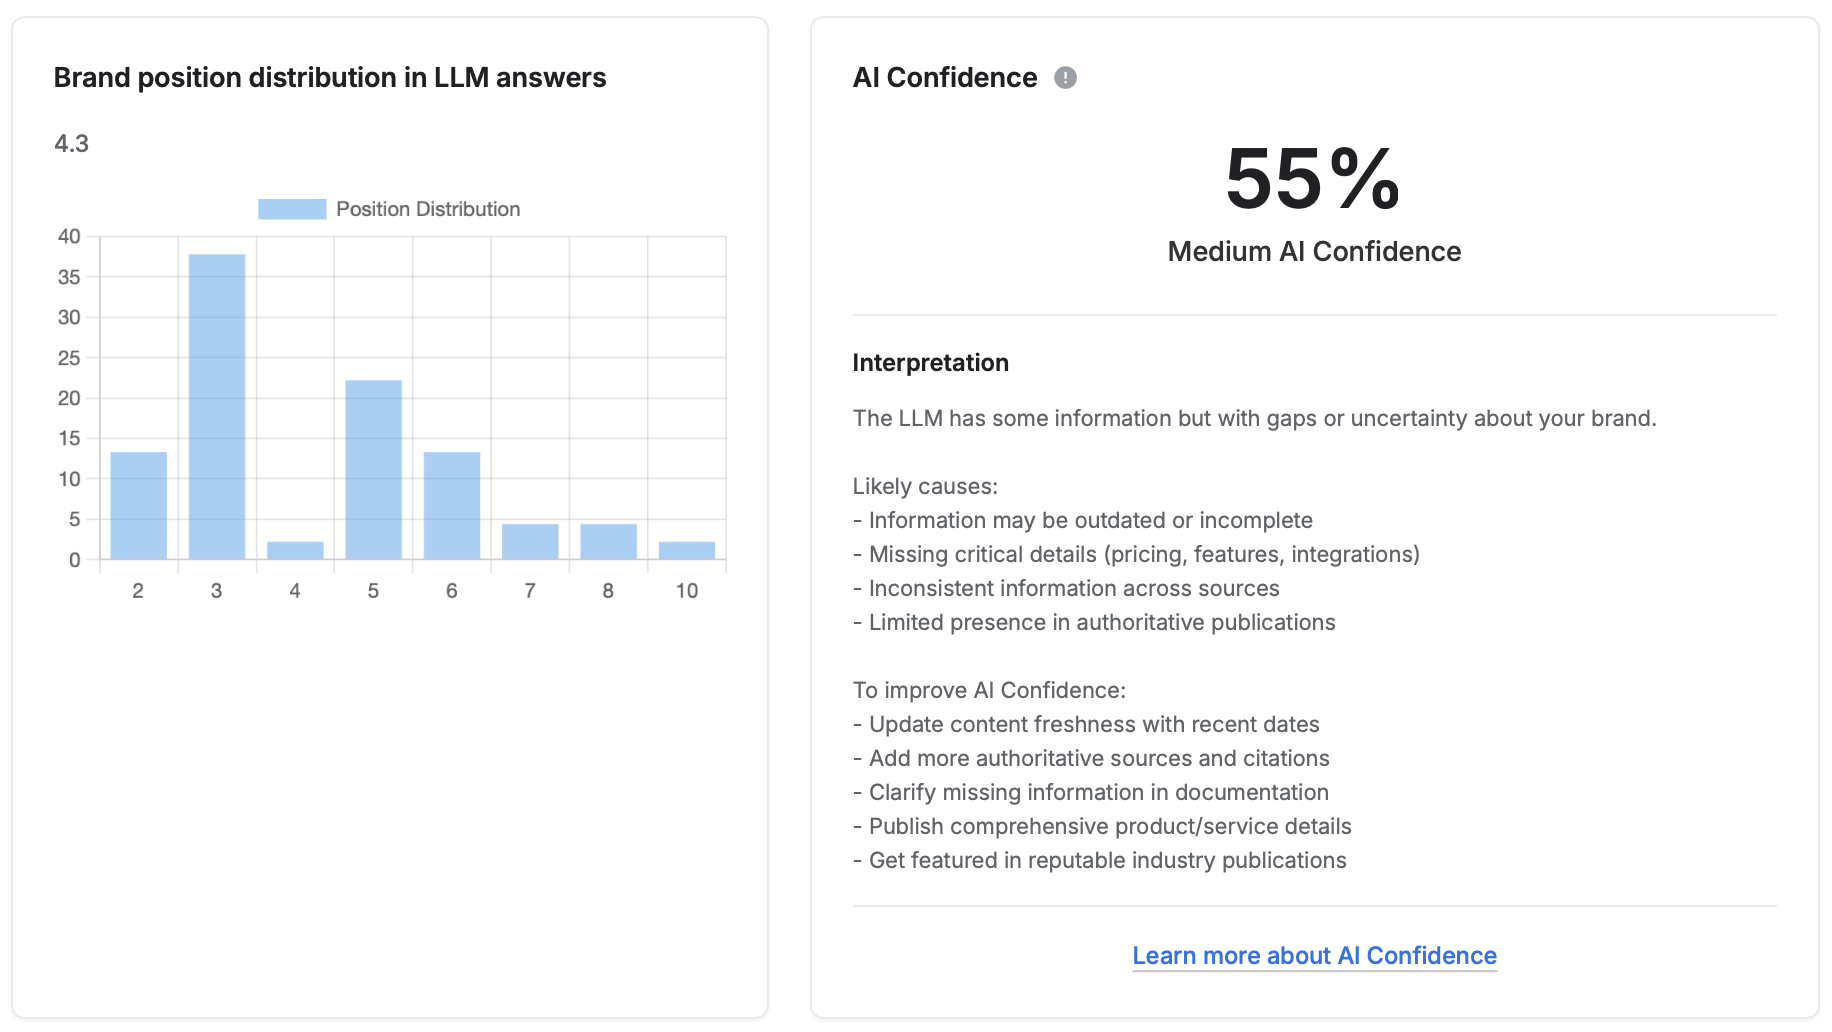Click the 55% confidence score
Viewport: 1832px width, 1032px height.
coord(1313,179)
